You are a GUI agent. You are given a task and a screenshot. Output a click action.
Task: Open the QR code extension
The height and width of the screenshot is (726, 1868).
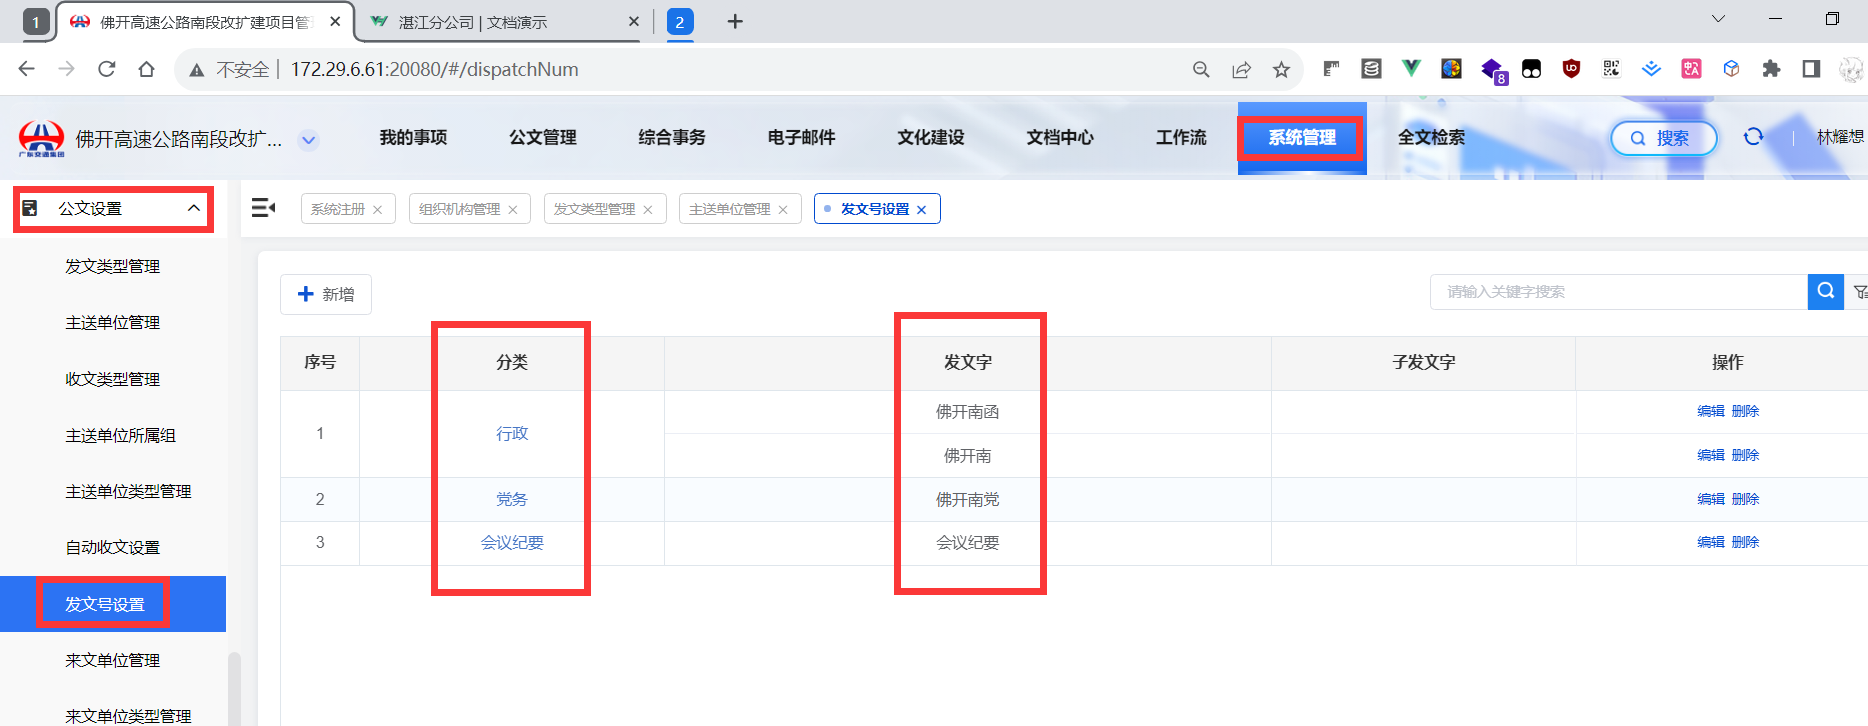[x=1611, y=69]
